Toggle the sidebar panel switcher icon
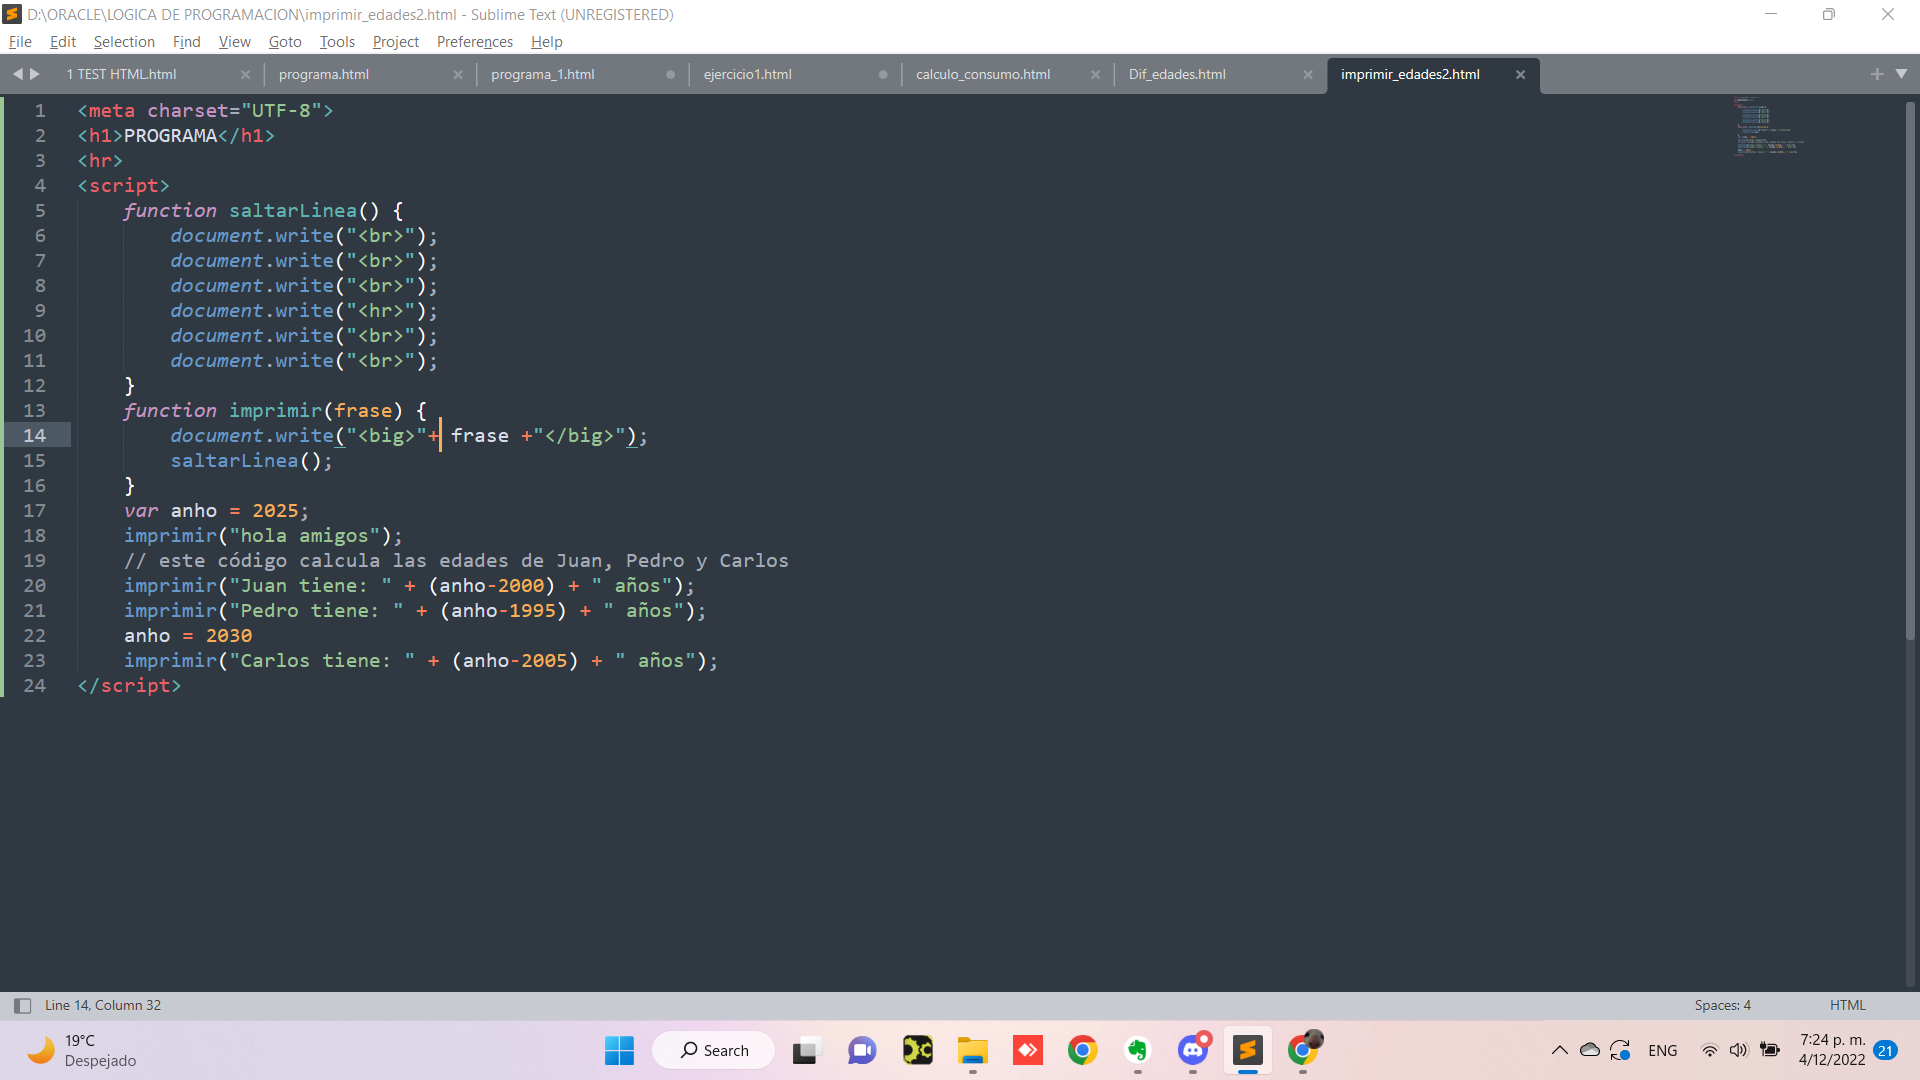This screenshot has width=1920, height=1080. click(22, 1006)
